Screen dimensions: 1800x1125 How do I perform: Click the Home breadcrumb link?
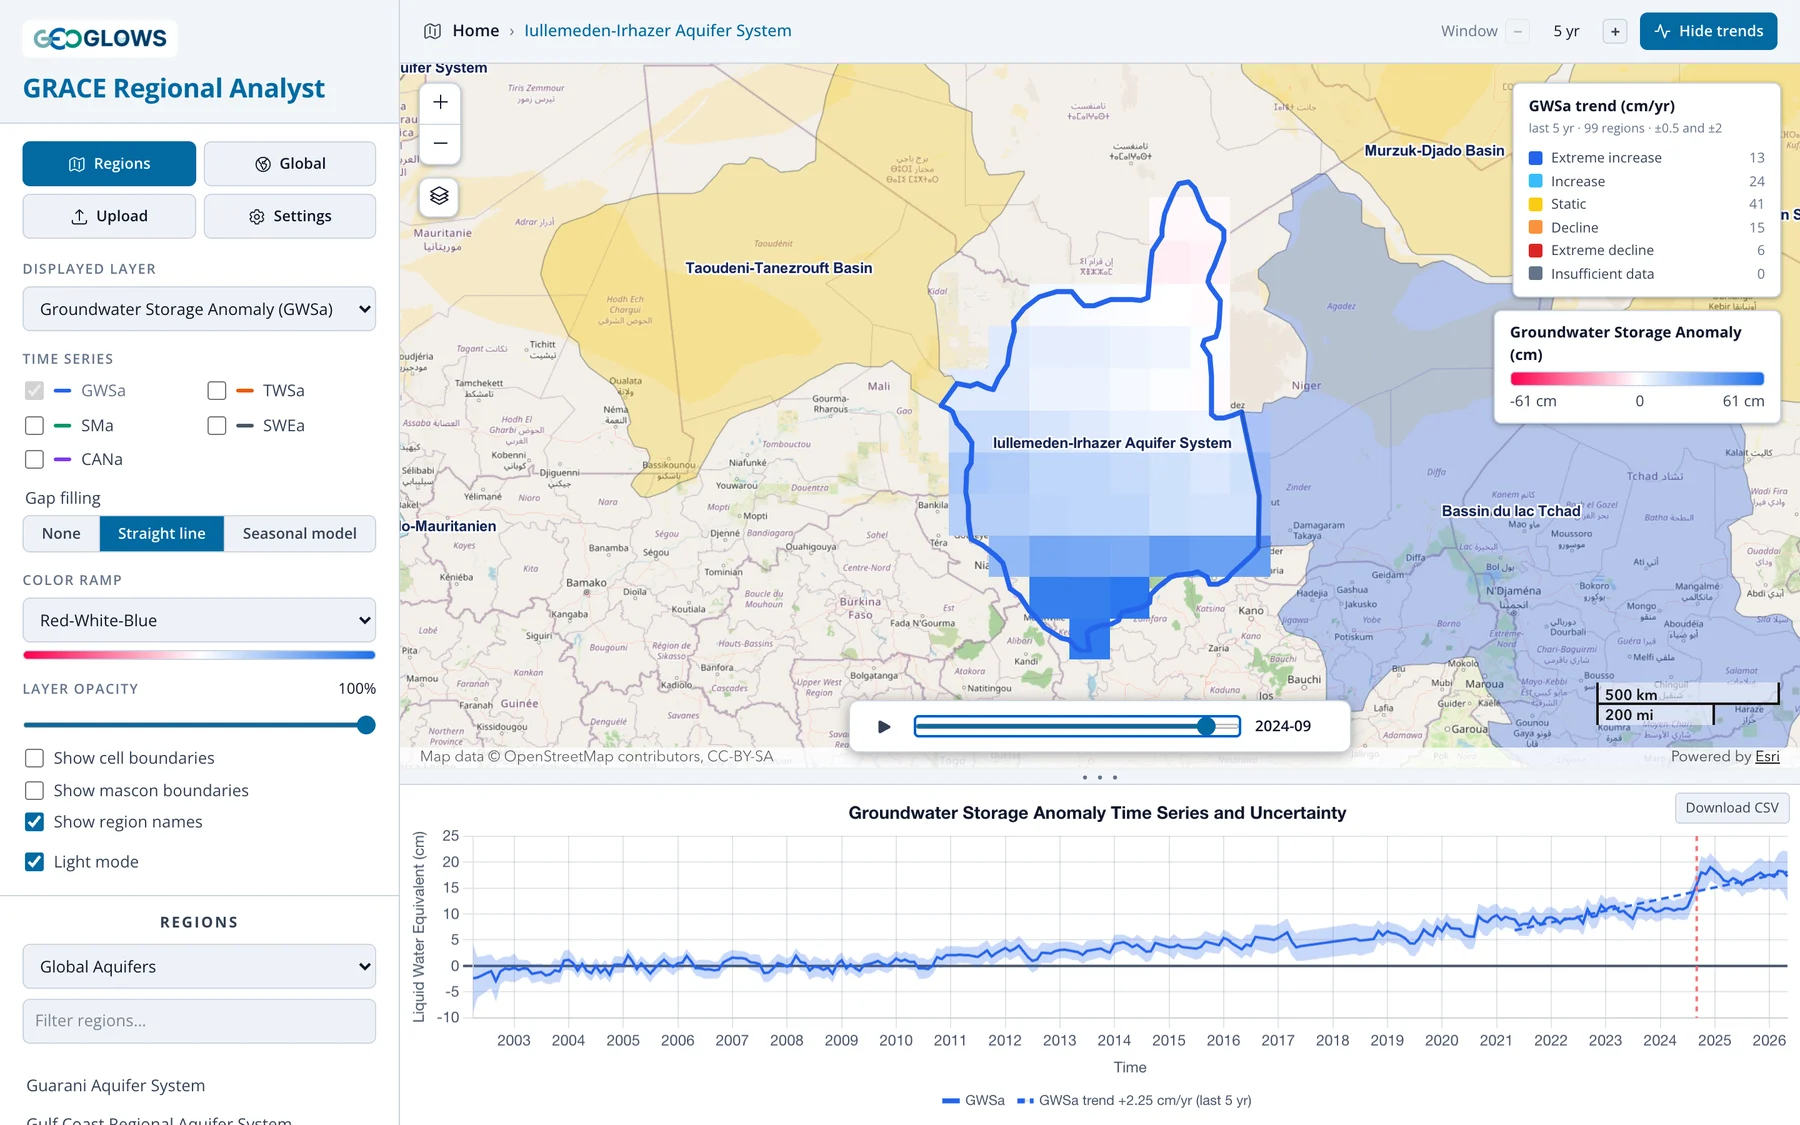click(x=476, y=31)
